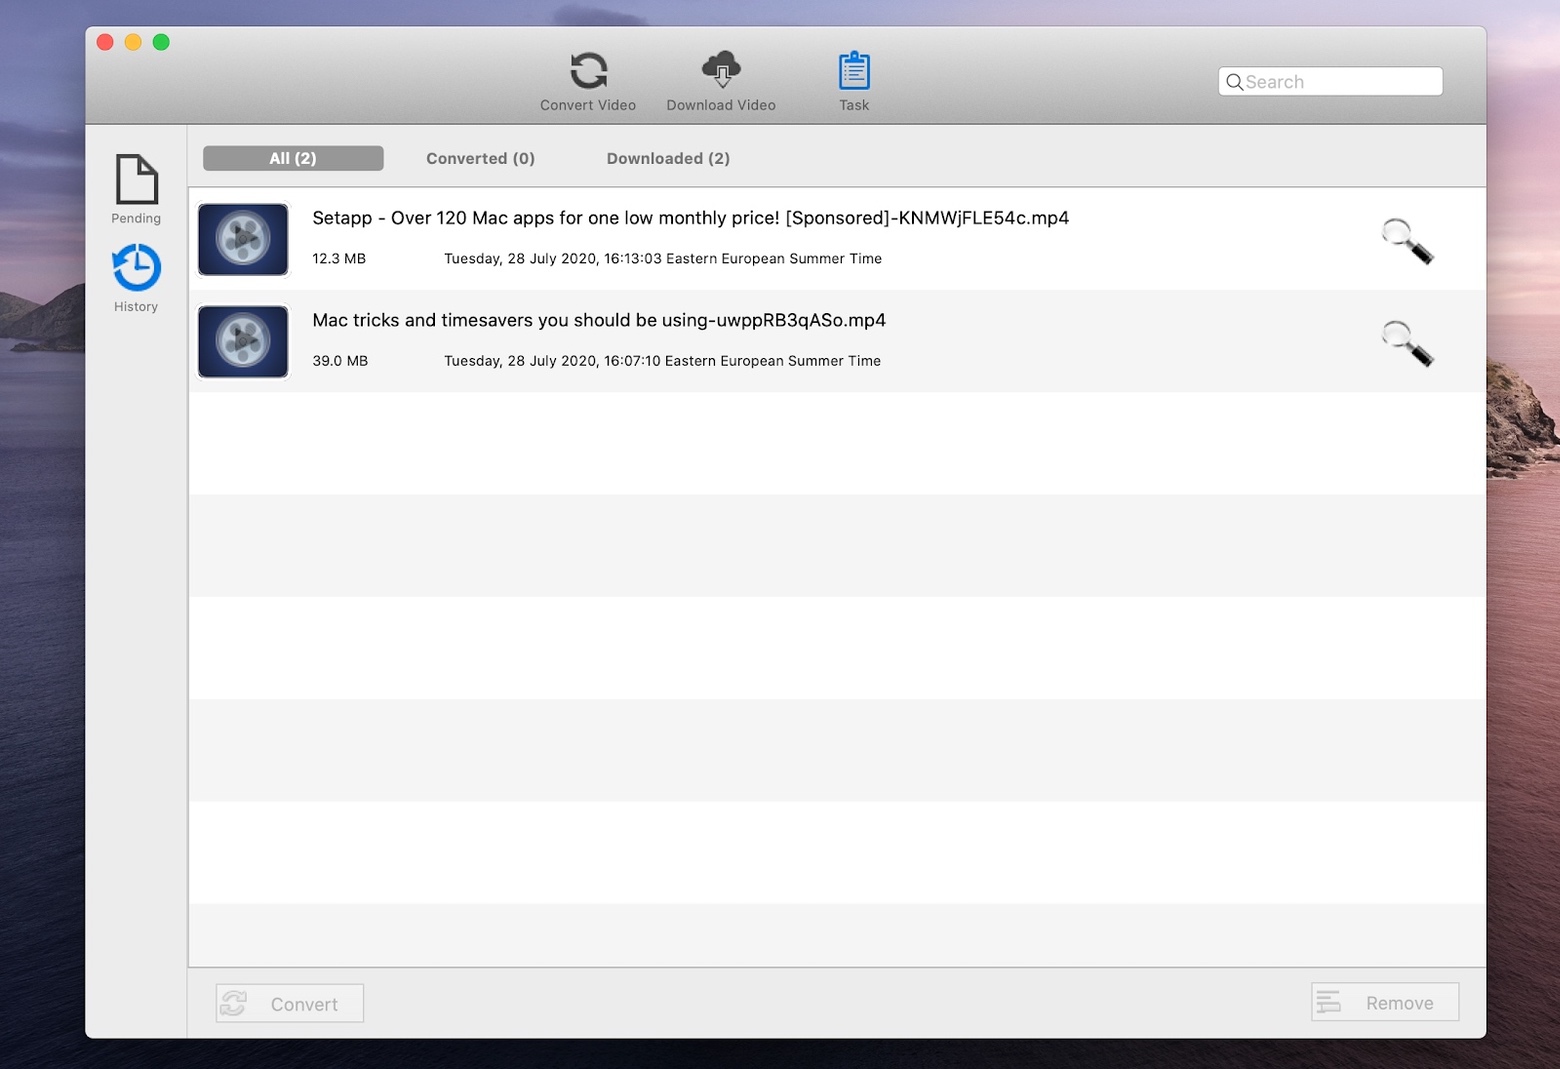
Task: Reveal Mac tricks video with magnifier icon
Action: 1407,343
